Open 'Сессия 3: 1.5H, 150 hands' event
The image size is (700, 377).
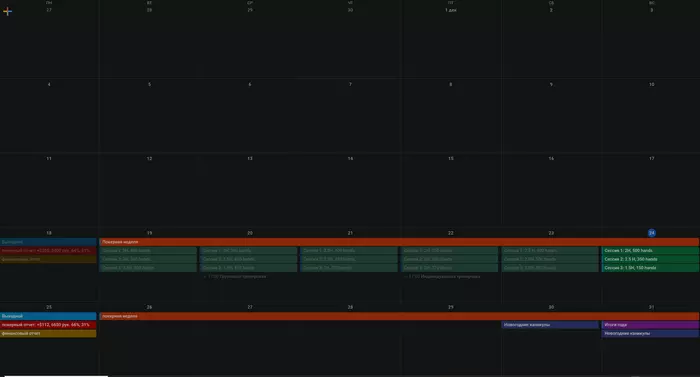pyautogui.click(x=650, y=268)
